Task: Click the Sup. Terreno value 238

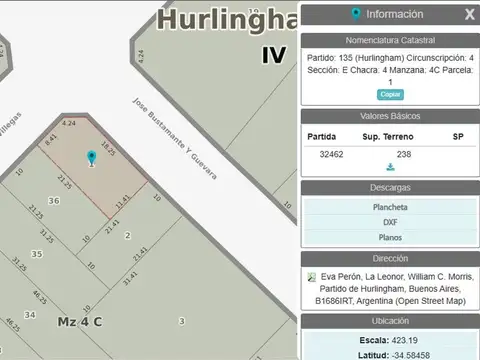Action: [x=404, y=154]
